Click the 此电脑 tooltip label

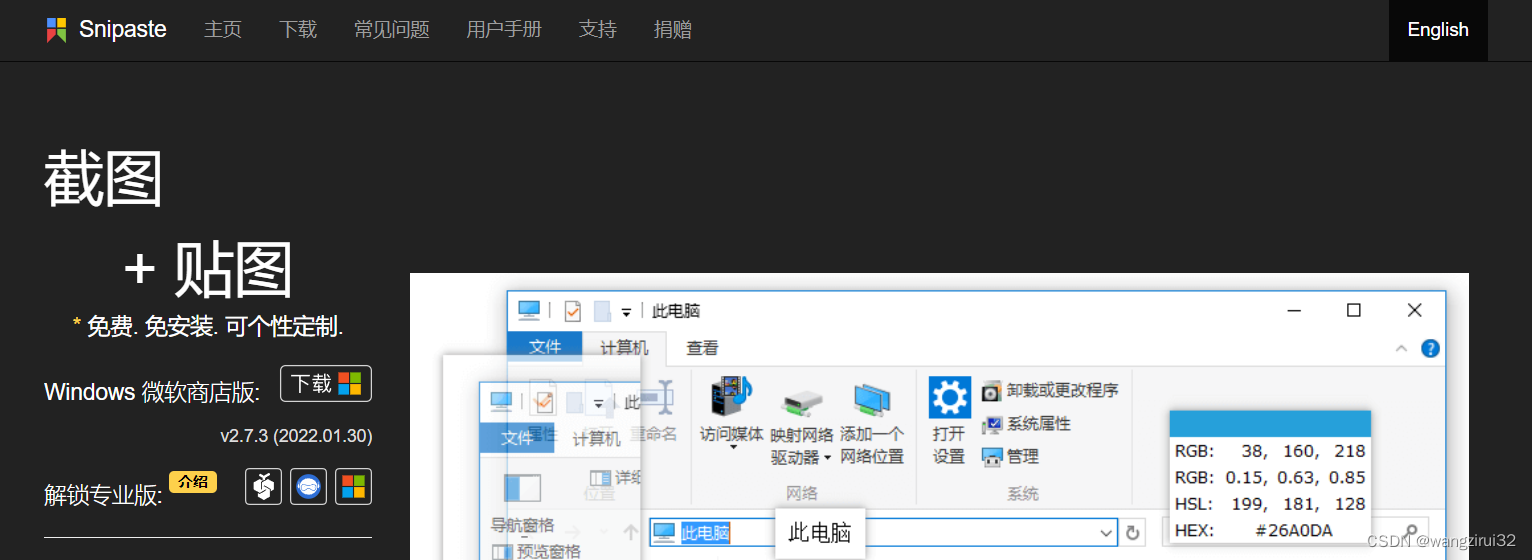tap(820, 532)
